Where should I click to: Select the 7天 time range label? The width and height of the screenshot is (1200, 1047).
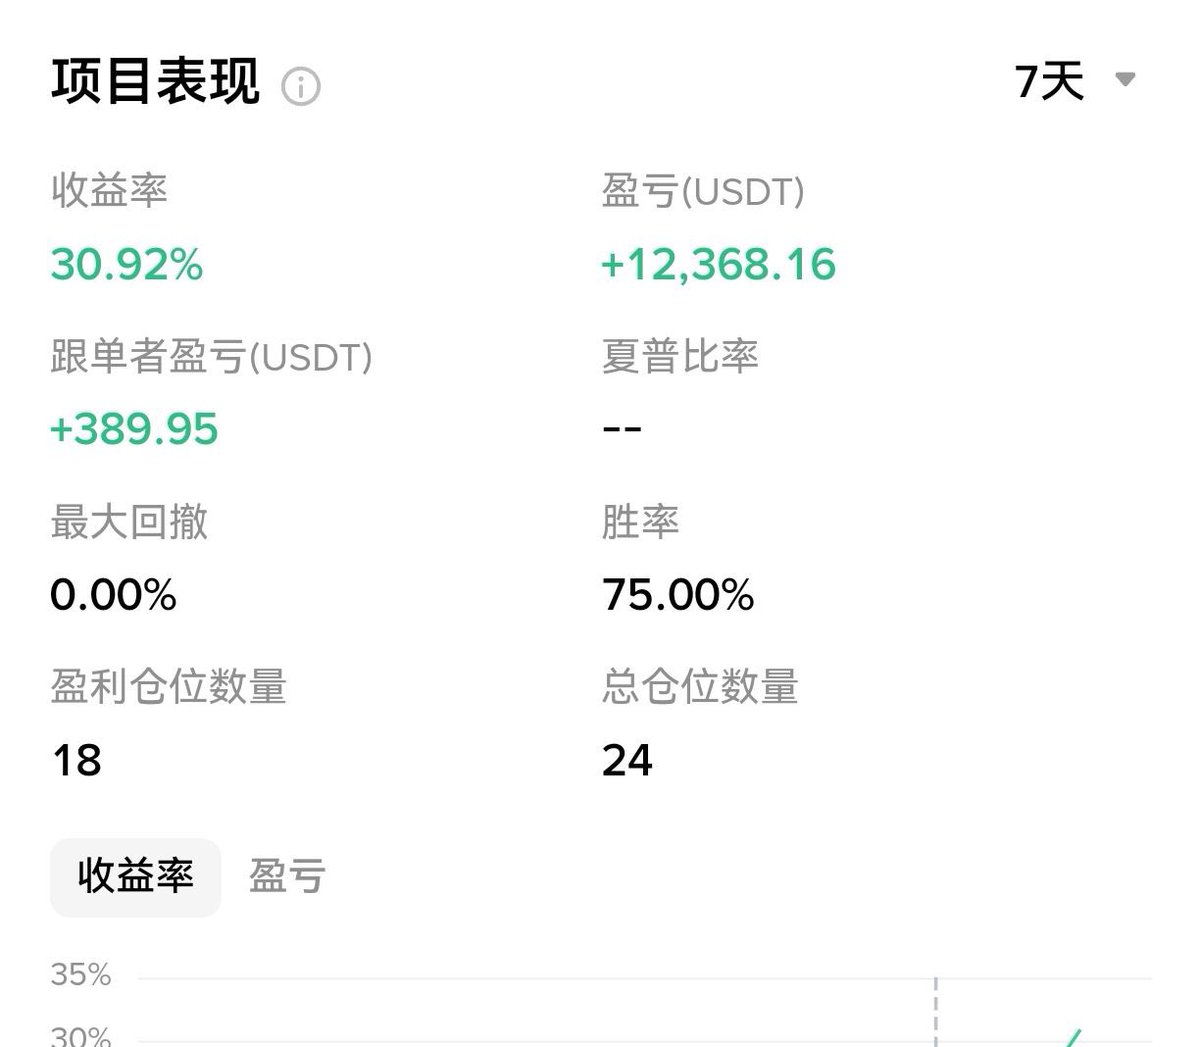click(x=1049, y=80)
